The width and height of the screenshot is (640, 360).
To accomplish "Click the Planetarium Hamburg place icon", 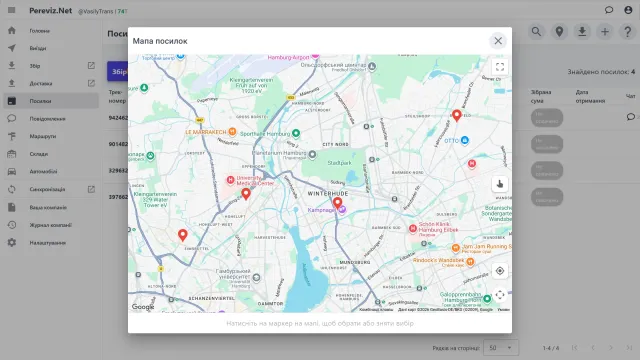I will pos(312,154).
